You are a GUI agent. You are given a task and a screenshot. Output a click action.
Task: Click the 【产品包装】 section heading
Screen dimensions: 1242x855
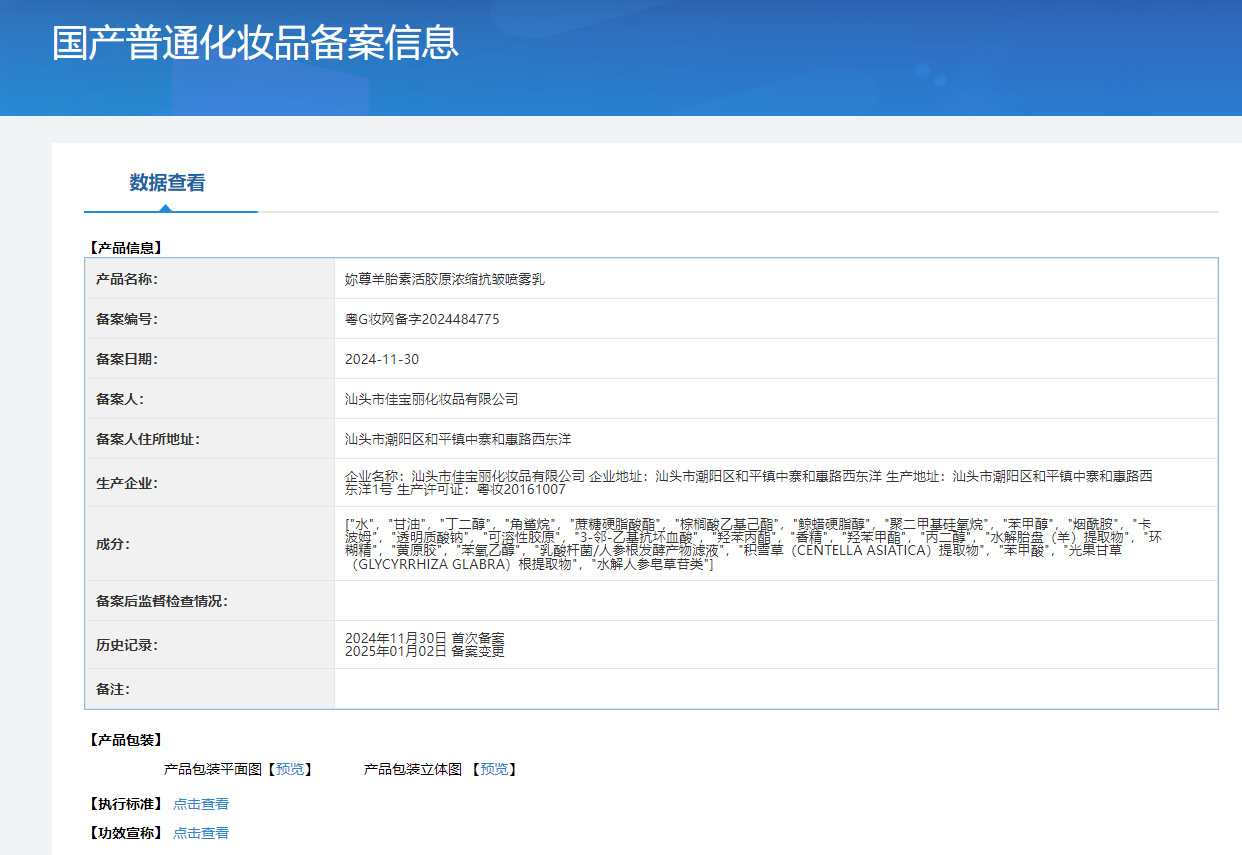coord(126,740)
